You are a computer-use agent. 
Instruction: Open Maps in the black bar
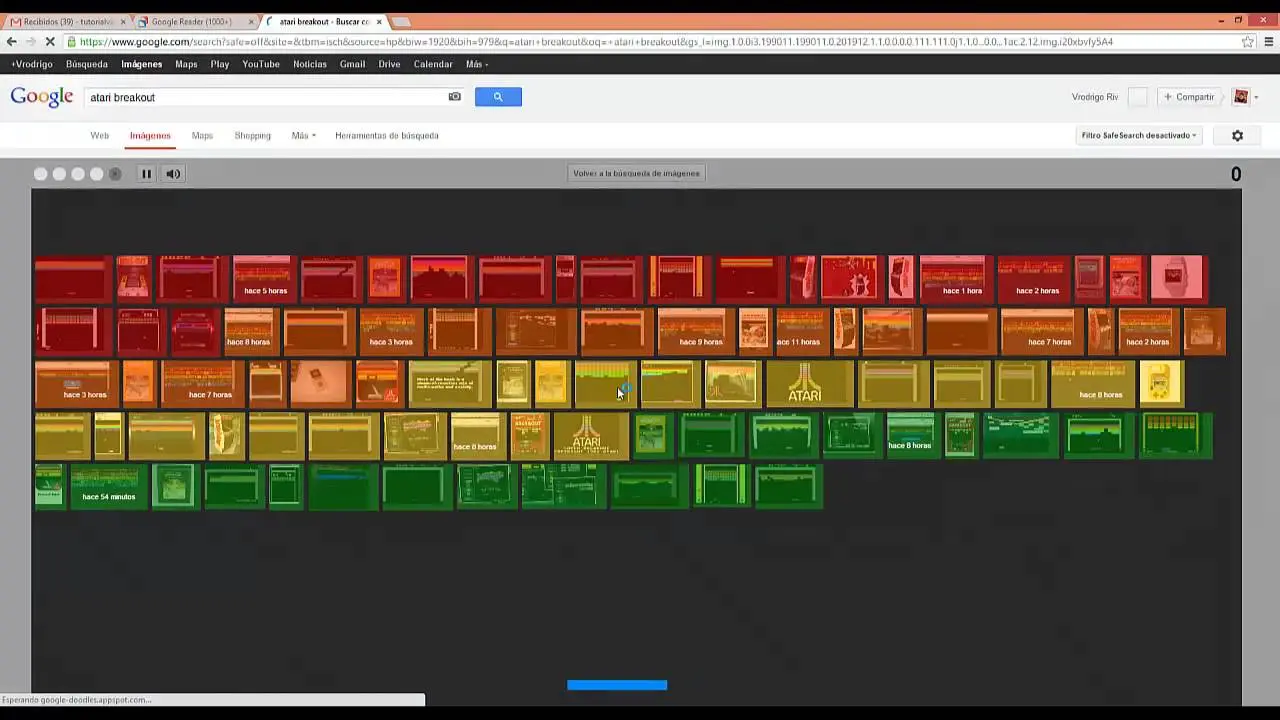pyautogui.click(x=186, y=64)
